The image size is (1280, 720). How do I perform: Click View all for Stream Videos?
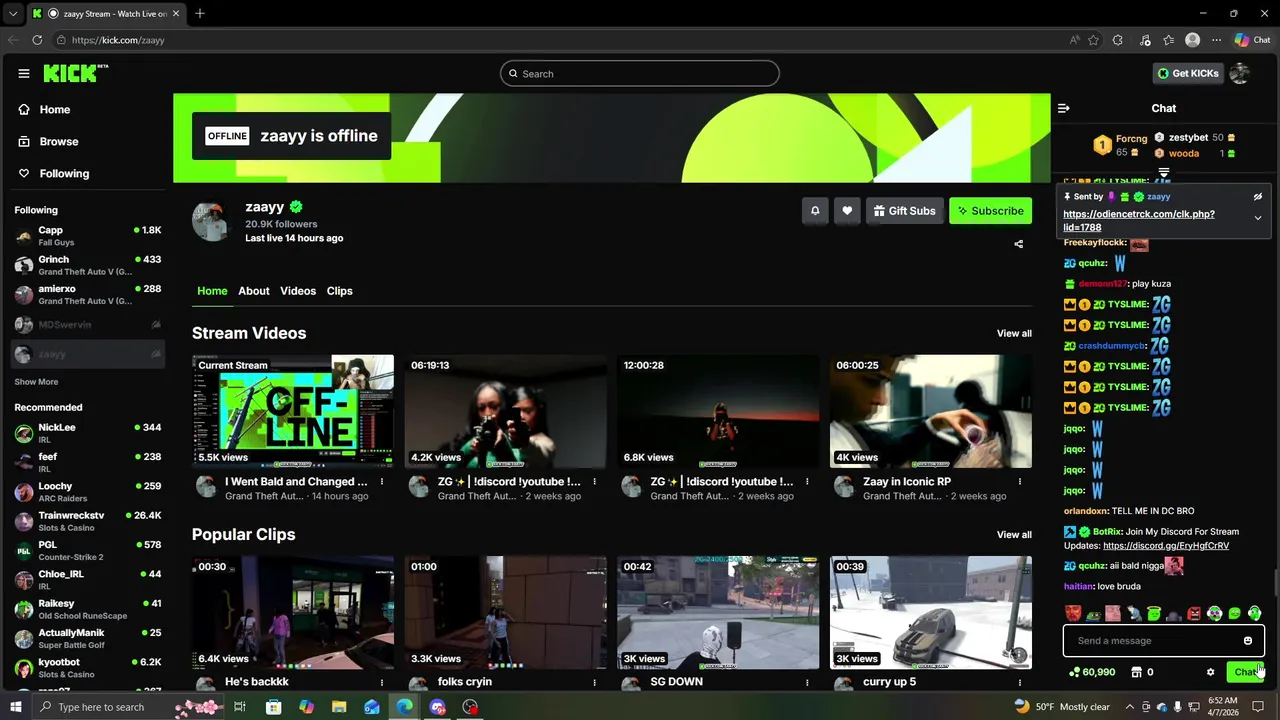(1014, 334)
